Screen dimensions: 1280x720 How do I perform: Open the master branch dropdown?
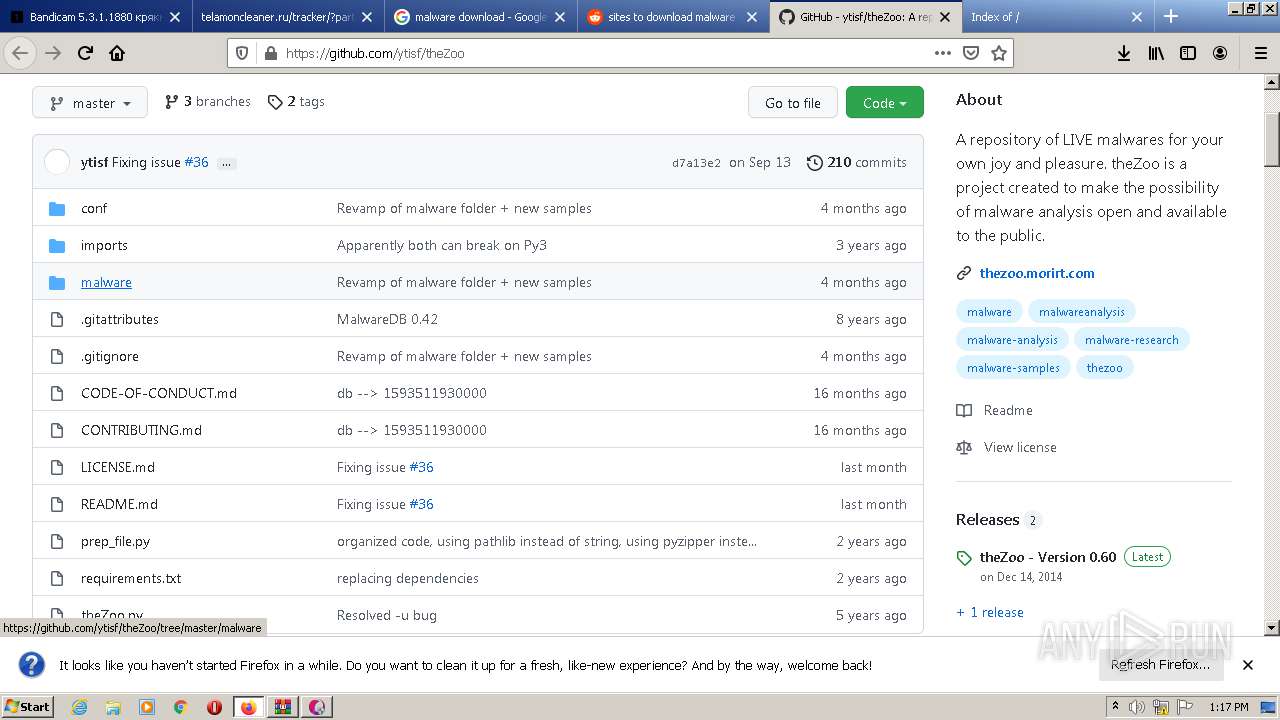90,102
